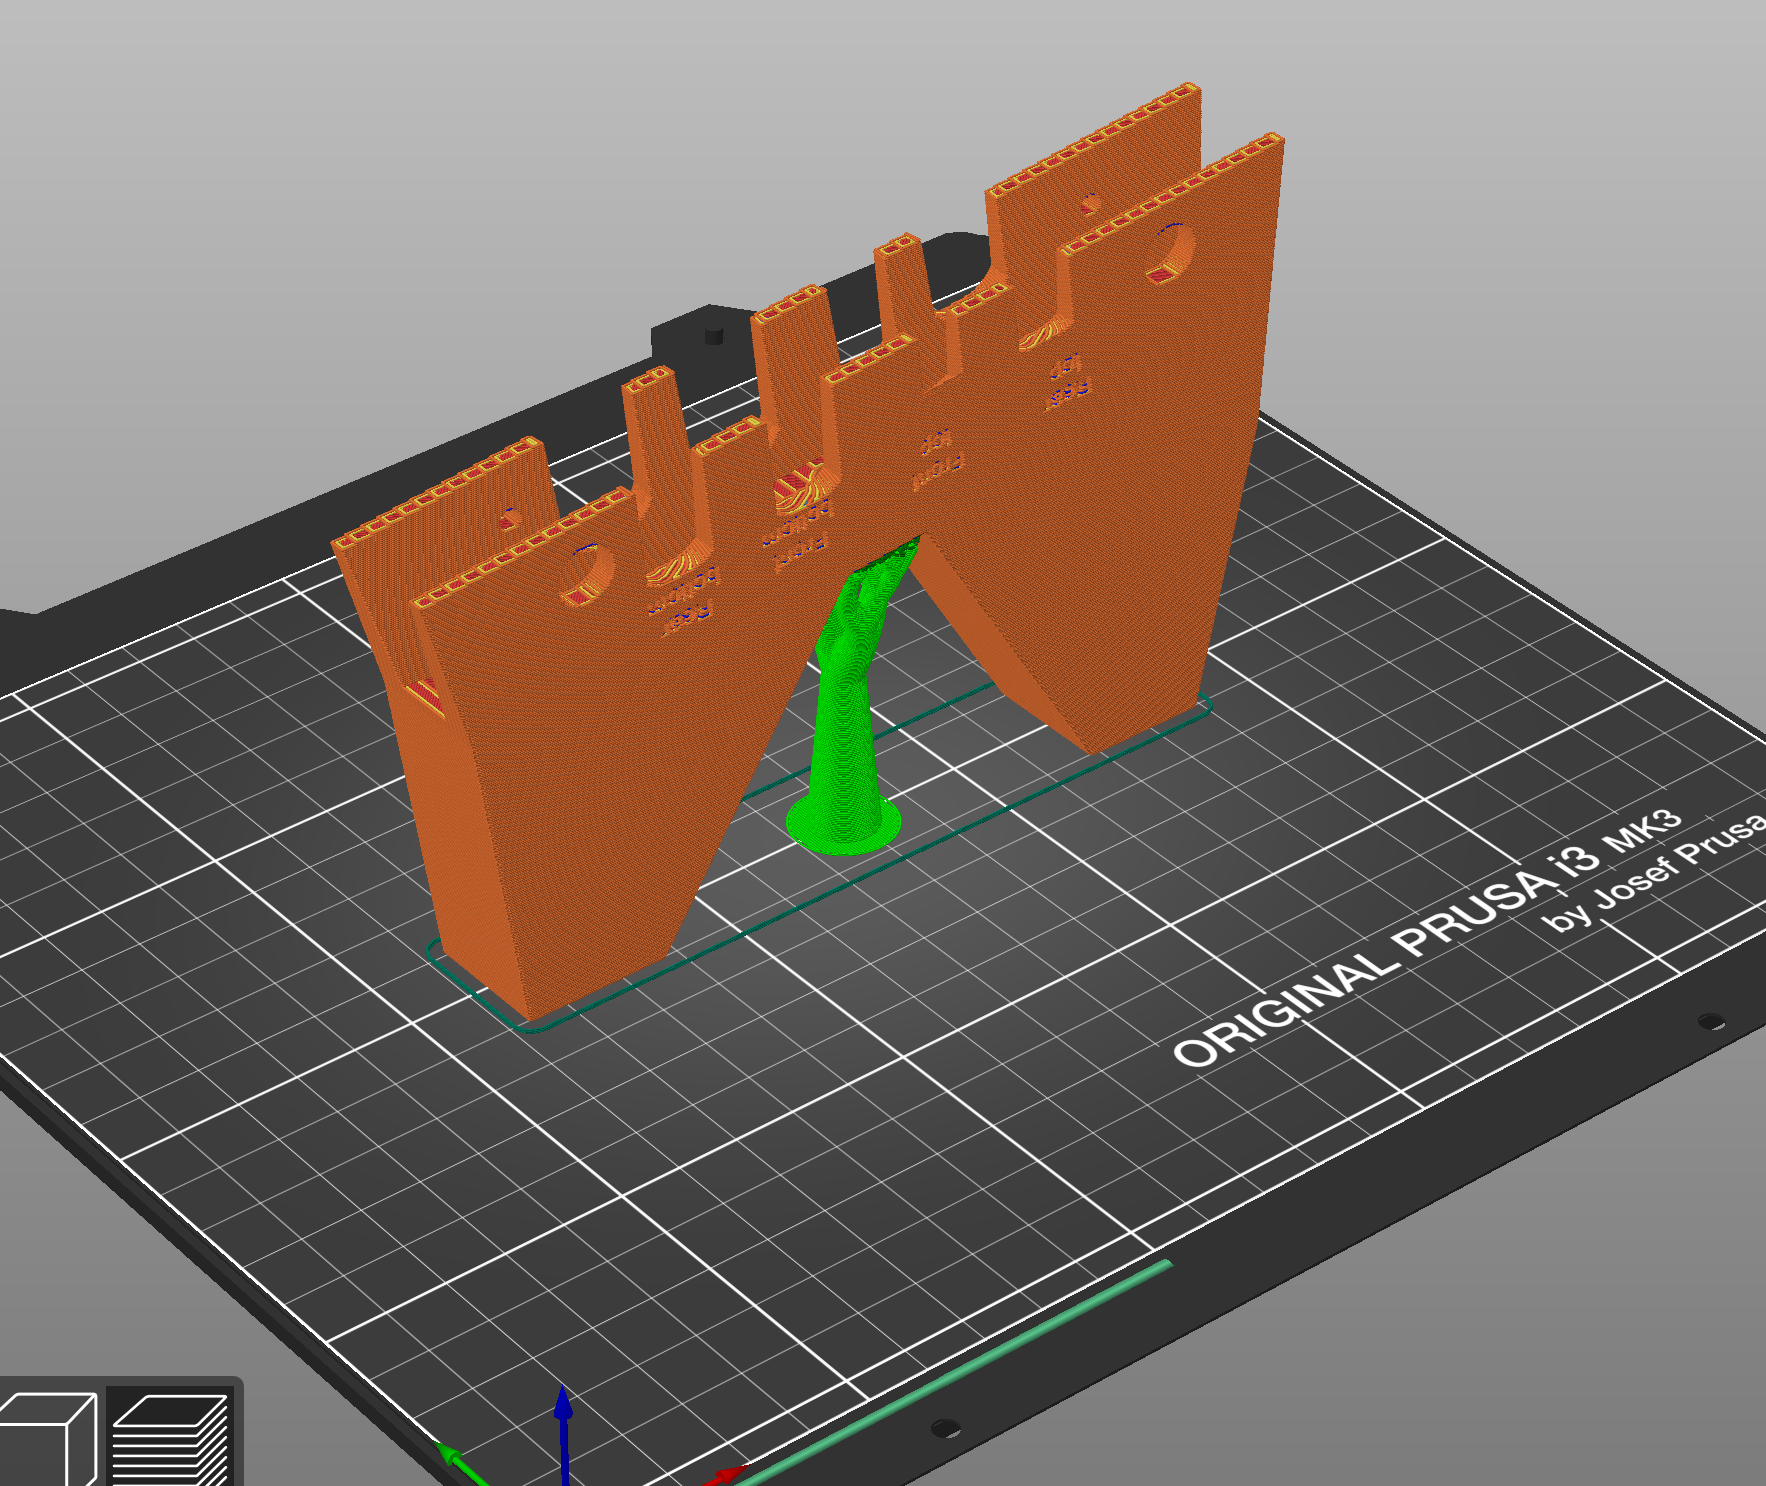Click the black knob behind the print bed
The width and height of the screenshot is (1766, 1486).
coord(713,333)
